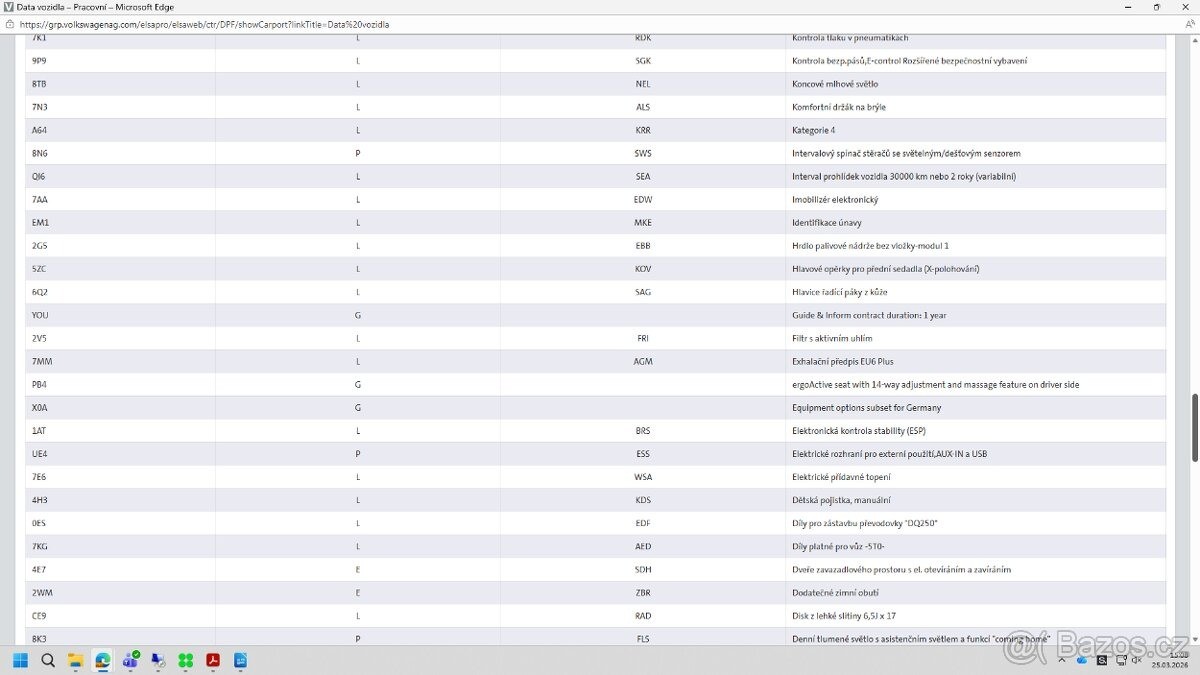Click the "Exhalační předpis EU6 Plus" description
Image resolution: width=1200 pixels, height=675 pixels.
pyautogui.click(x=842, y=361)
